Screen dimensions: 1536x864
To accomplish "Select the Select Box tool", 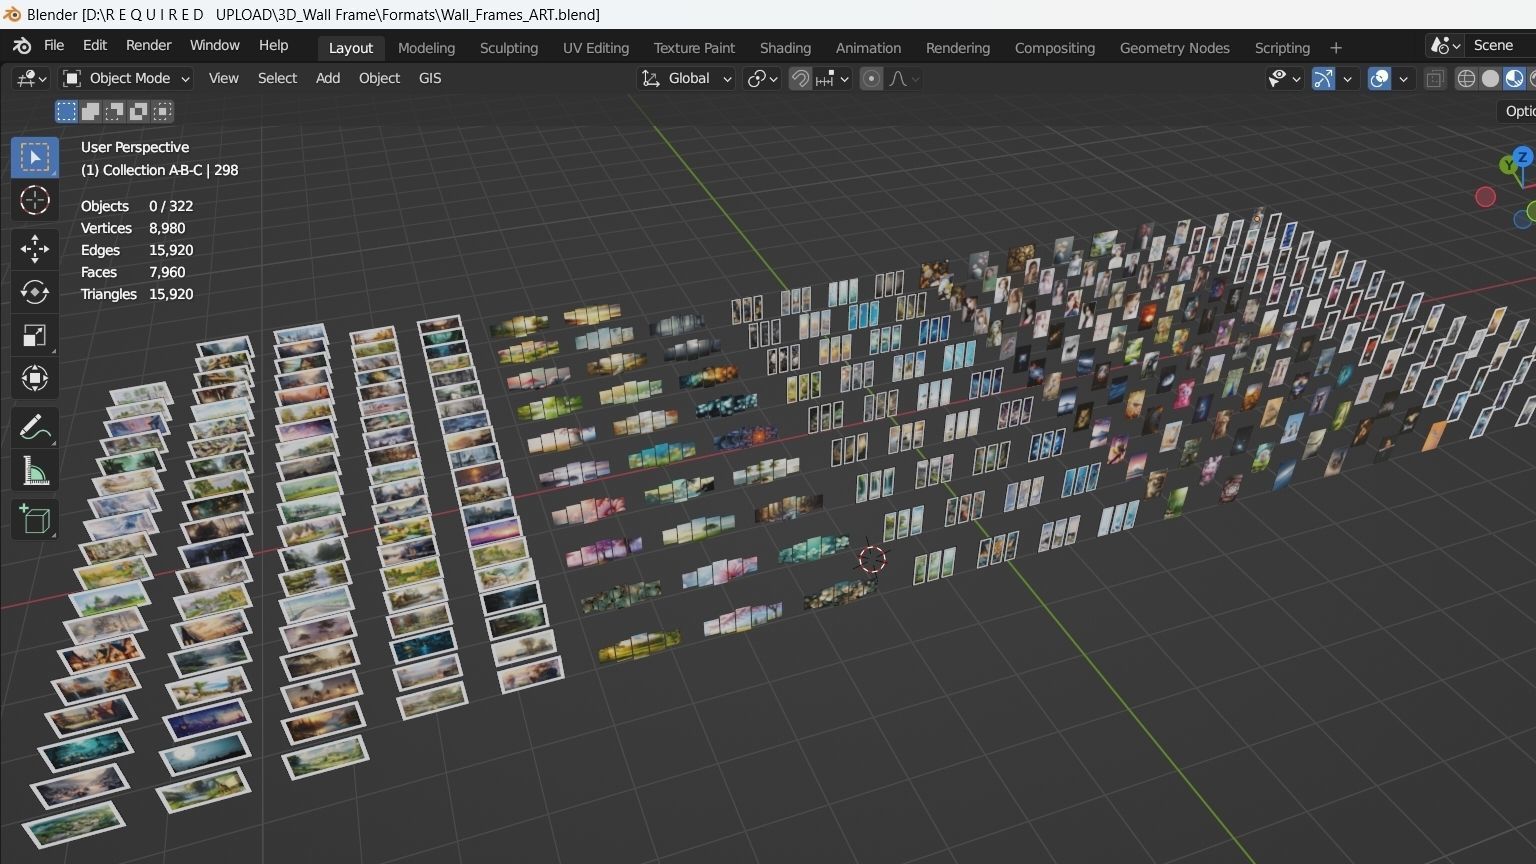I will pyautogui.click(x=35, y=157).
